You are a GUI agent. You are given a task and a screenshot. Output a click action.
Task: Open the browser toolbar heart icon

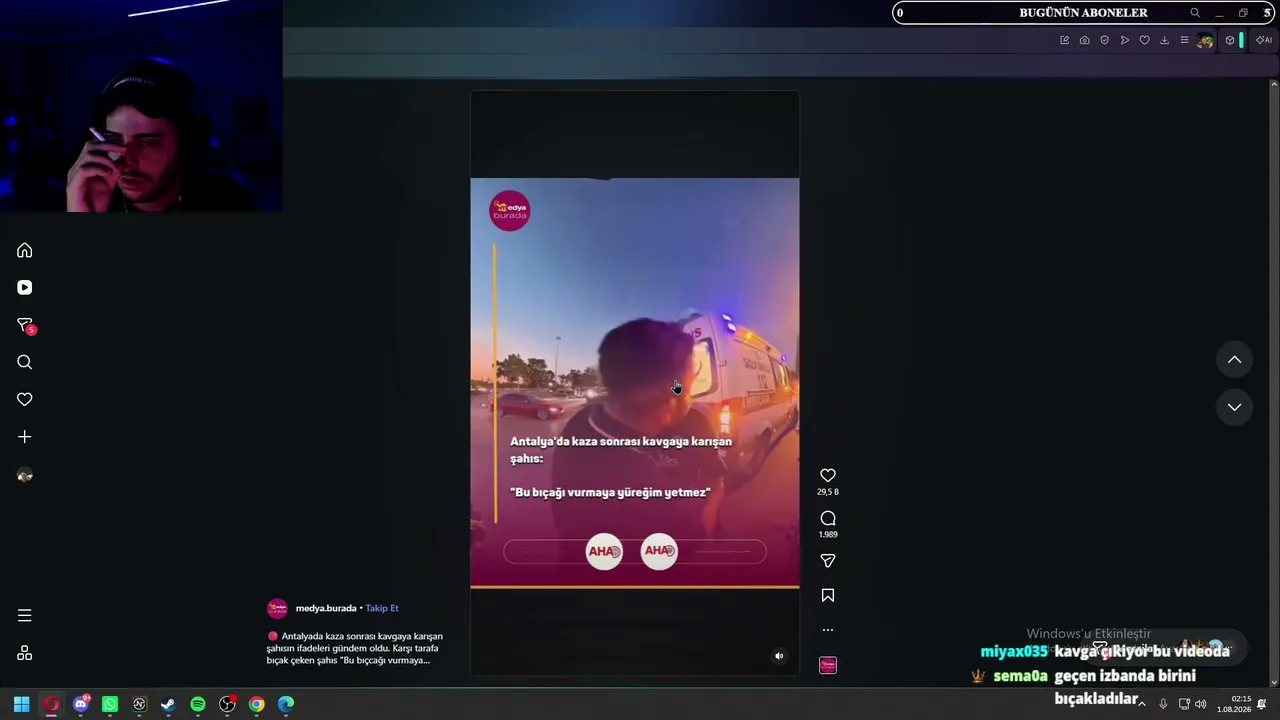[x=1144, y=40]
